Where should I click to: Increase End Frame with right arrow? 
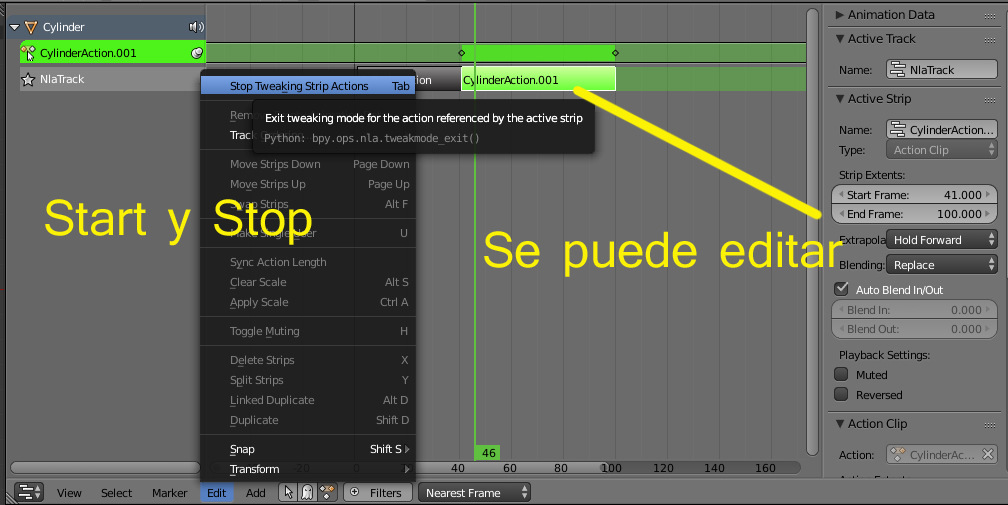click(x=989, y=214)
